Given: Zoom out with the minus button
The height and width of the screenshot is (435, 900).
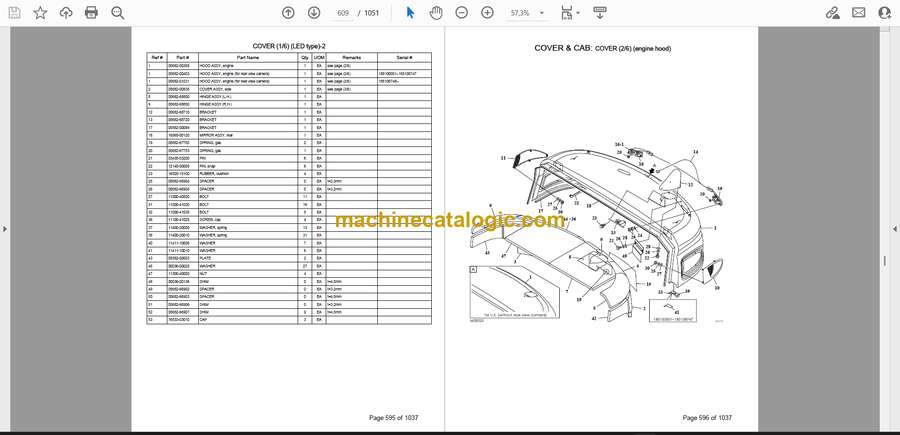Looking at the screenshot, I should click(x=461, y=13).
